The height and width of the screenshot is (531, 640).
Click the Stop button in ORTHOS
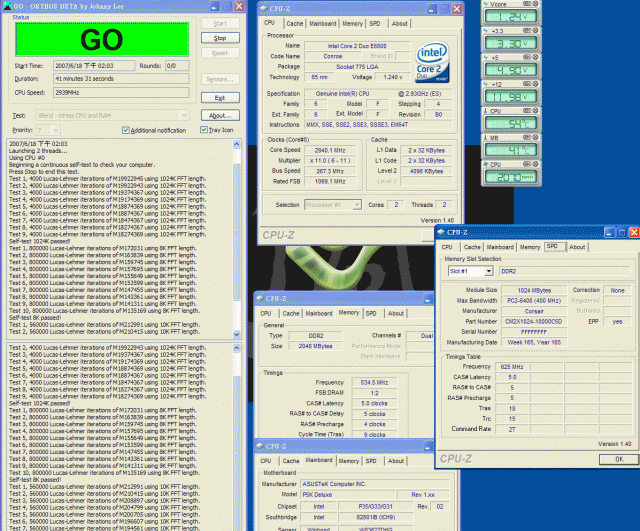point(220,38)
